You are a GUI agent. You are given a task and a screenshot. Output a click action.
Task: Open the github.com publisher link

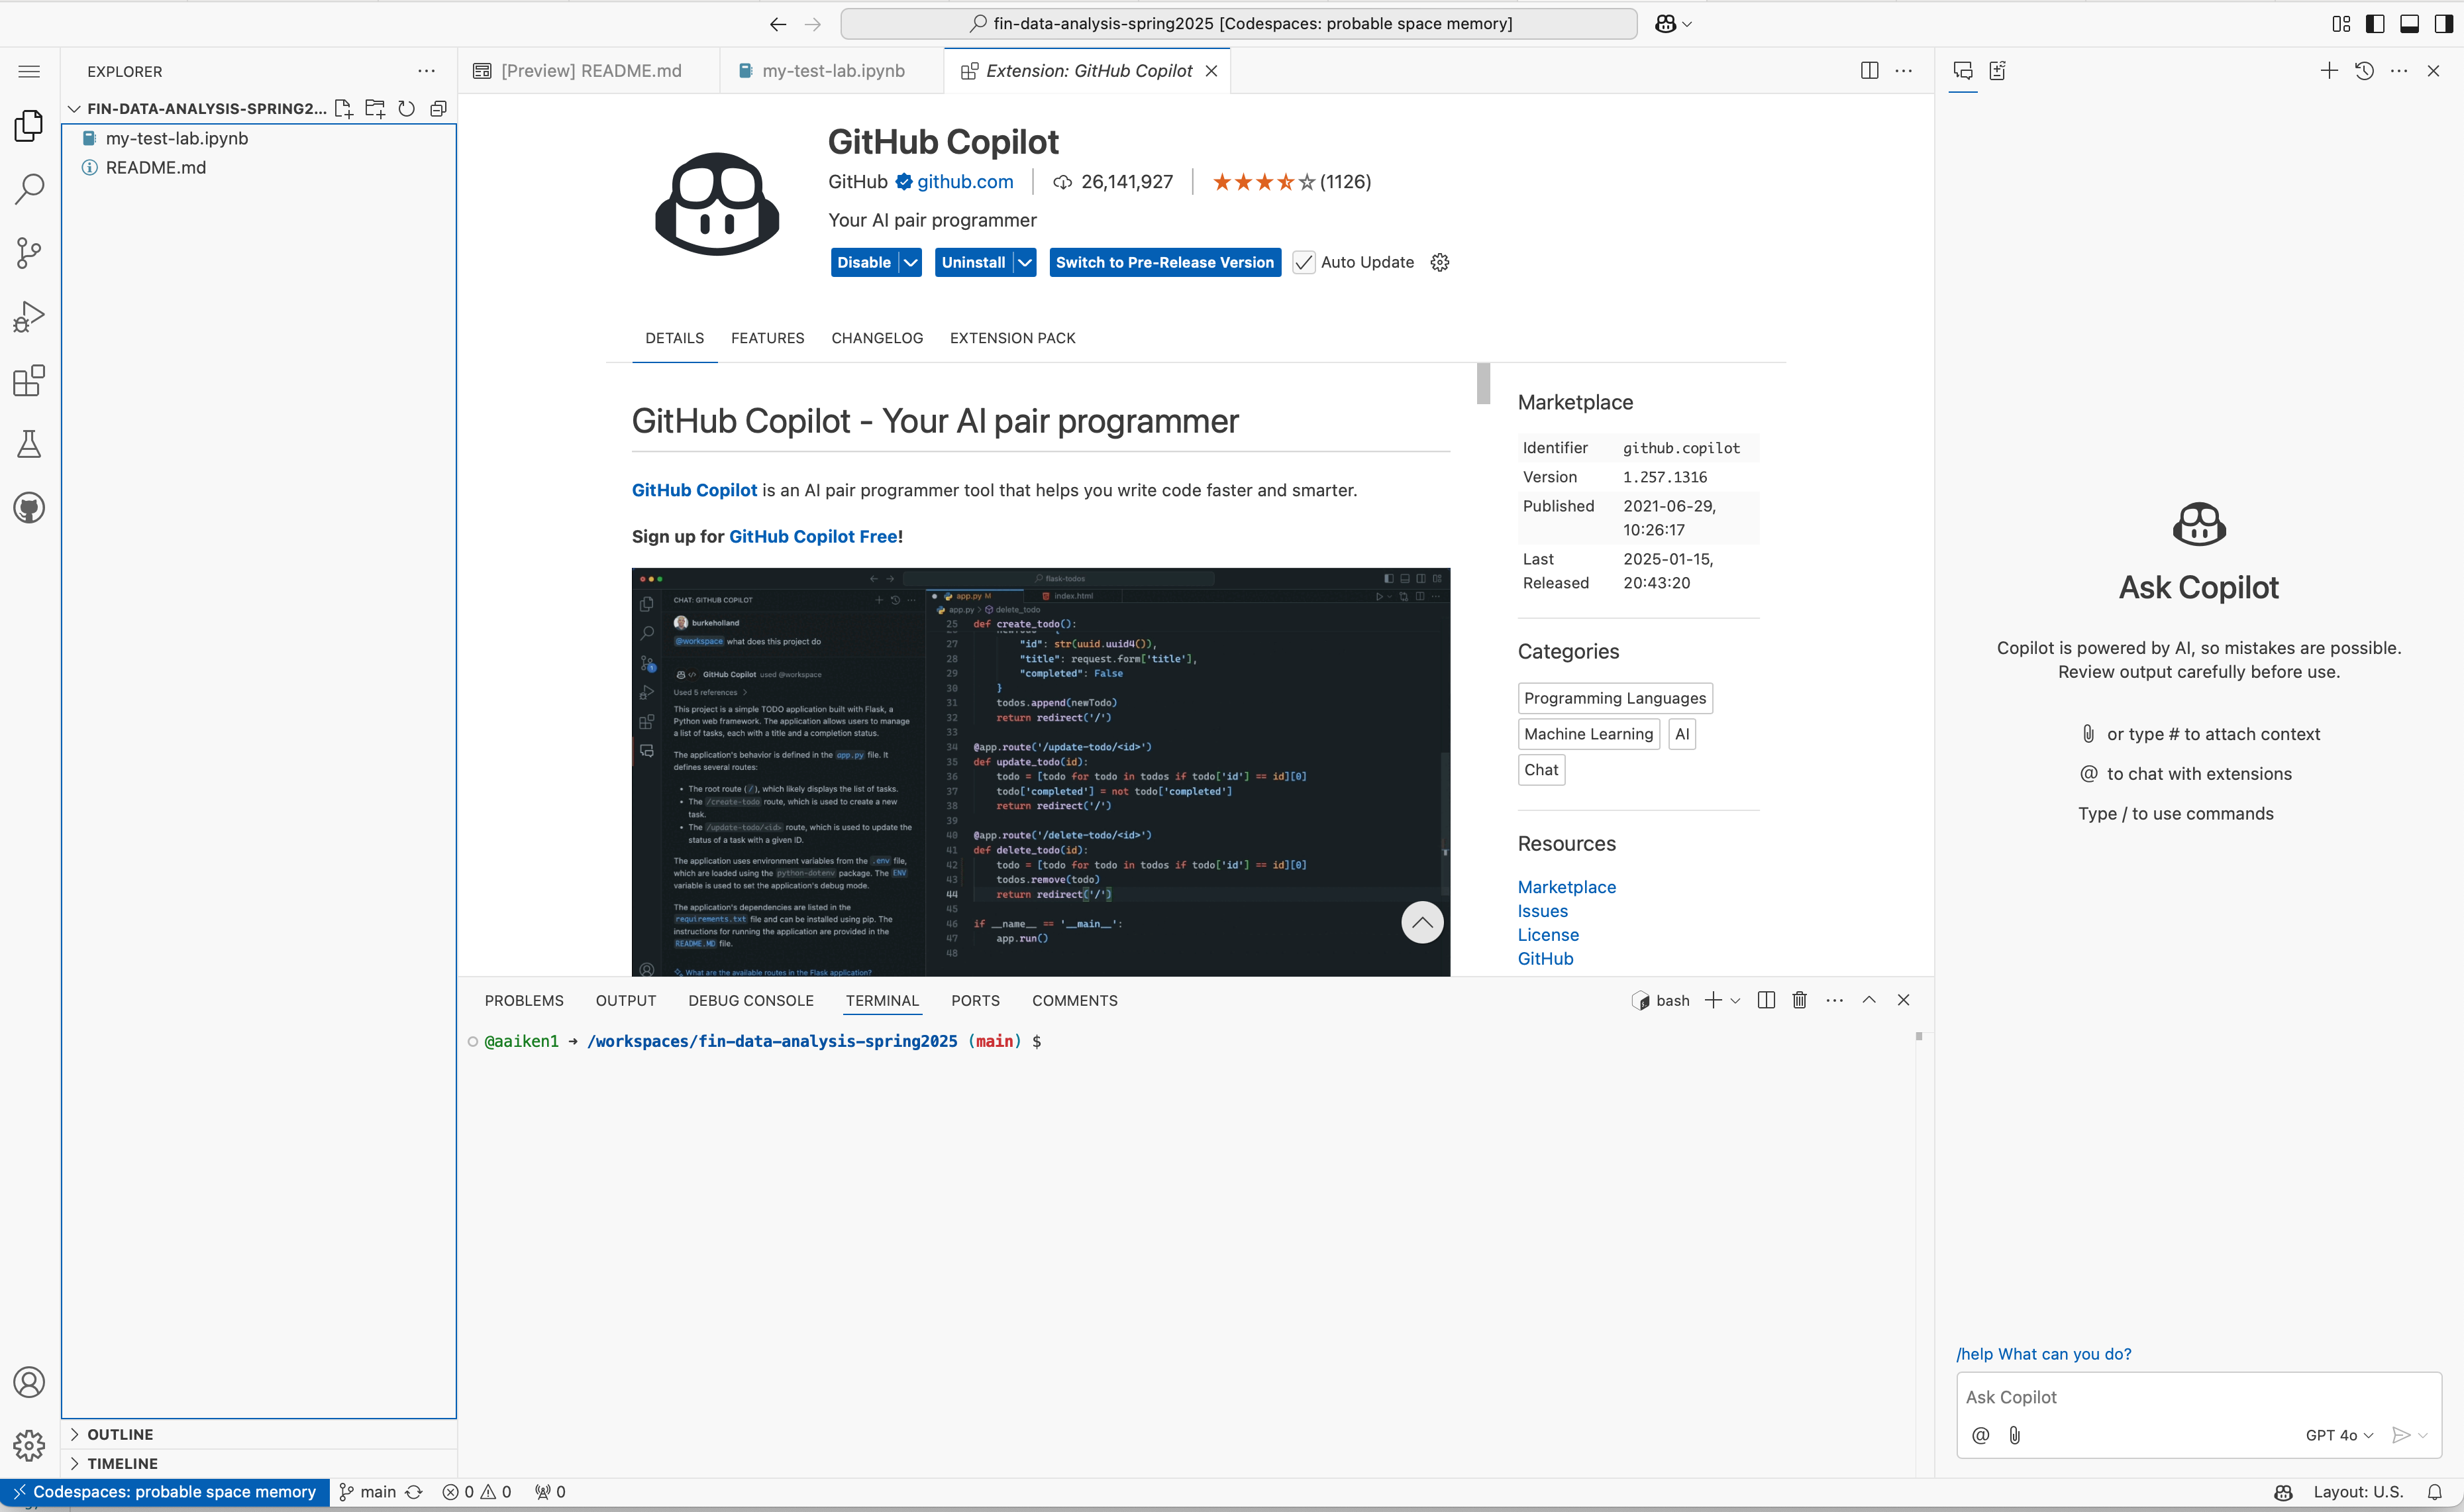965,181
